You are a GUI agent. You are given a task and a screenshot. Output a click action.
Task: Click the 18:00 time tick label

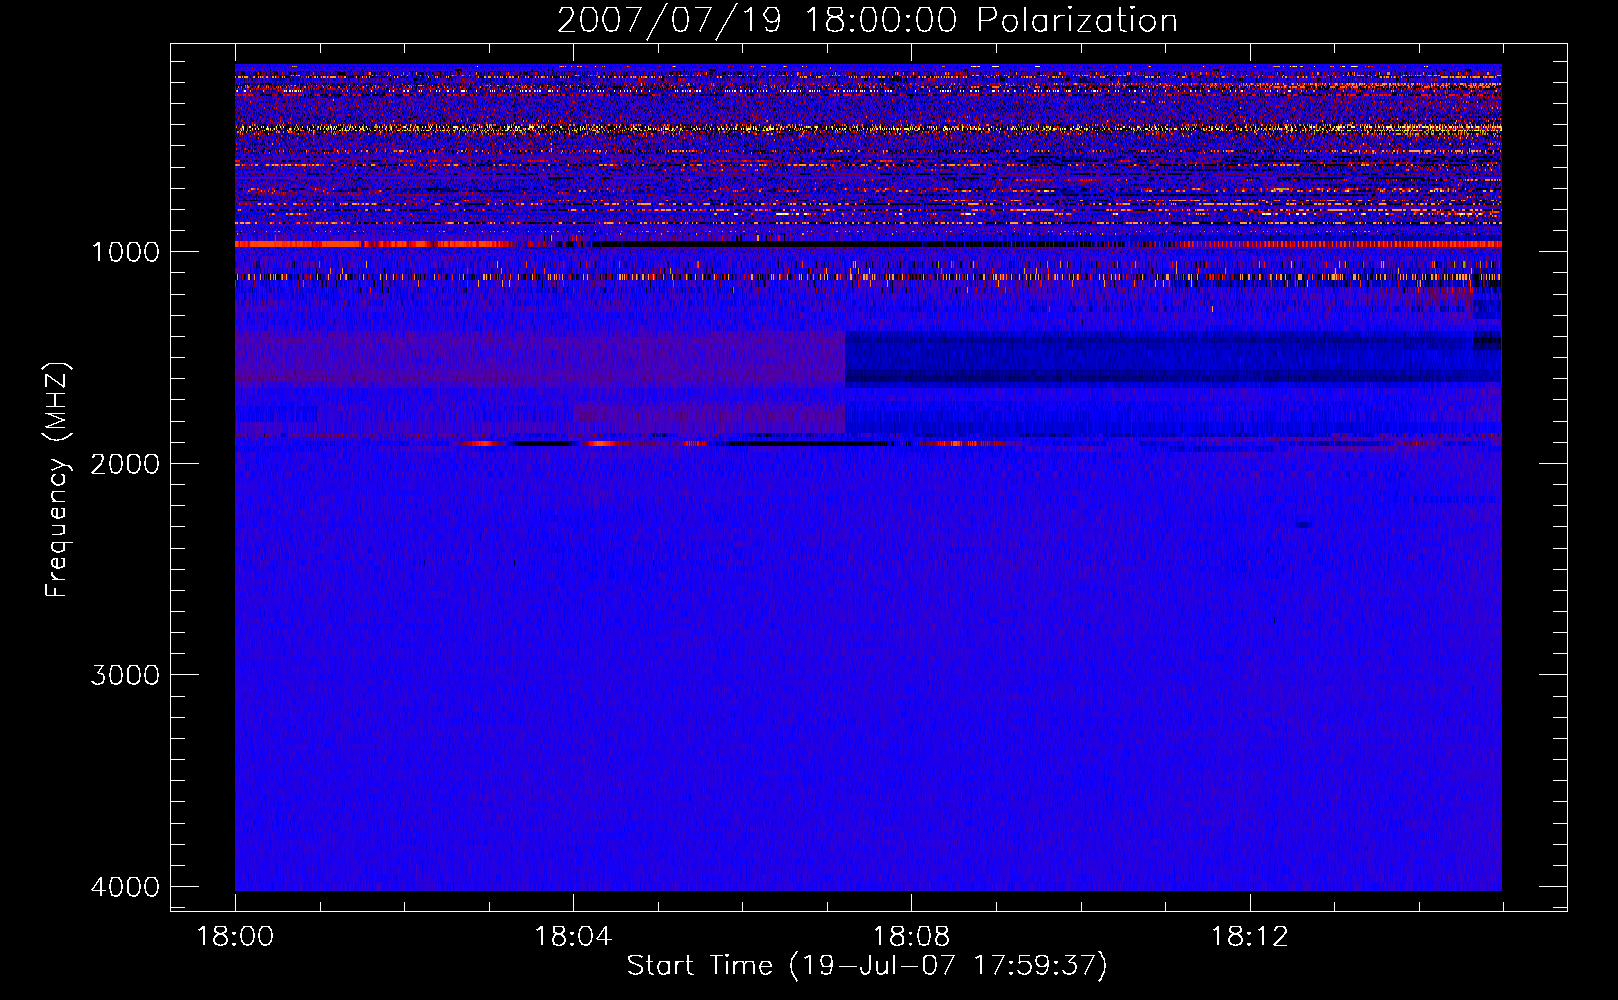235,937
